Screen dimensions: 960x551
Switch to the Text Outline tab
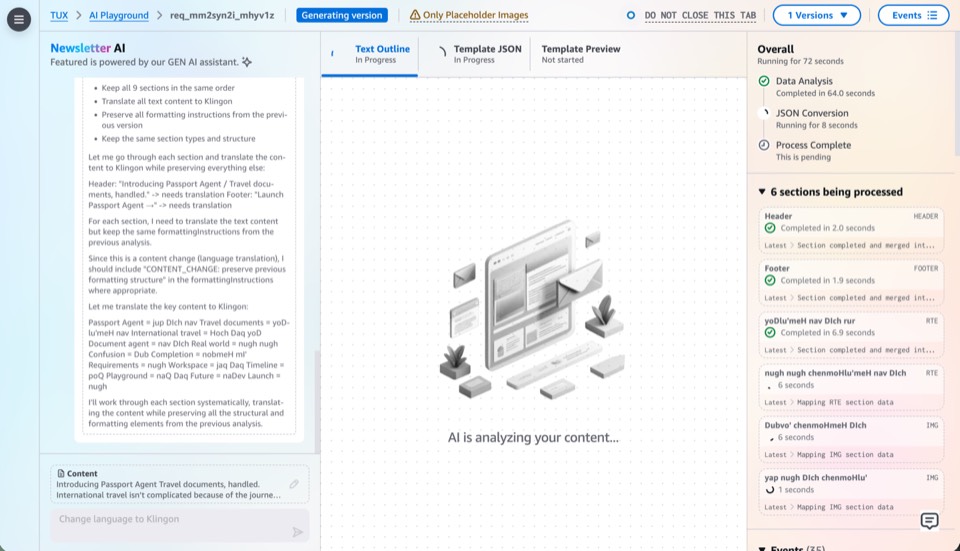coord(370,54)
